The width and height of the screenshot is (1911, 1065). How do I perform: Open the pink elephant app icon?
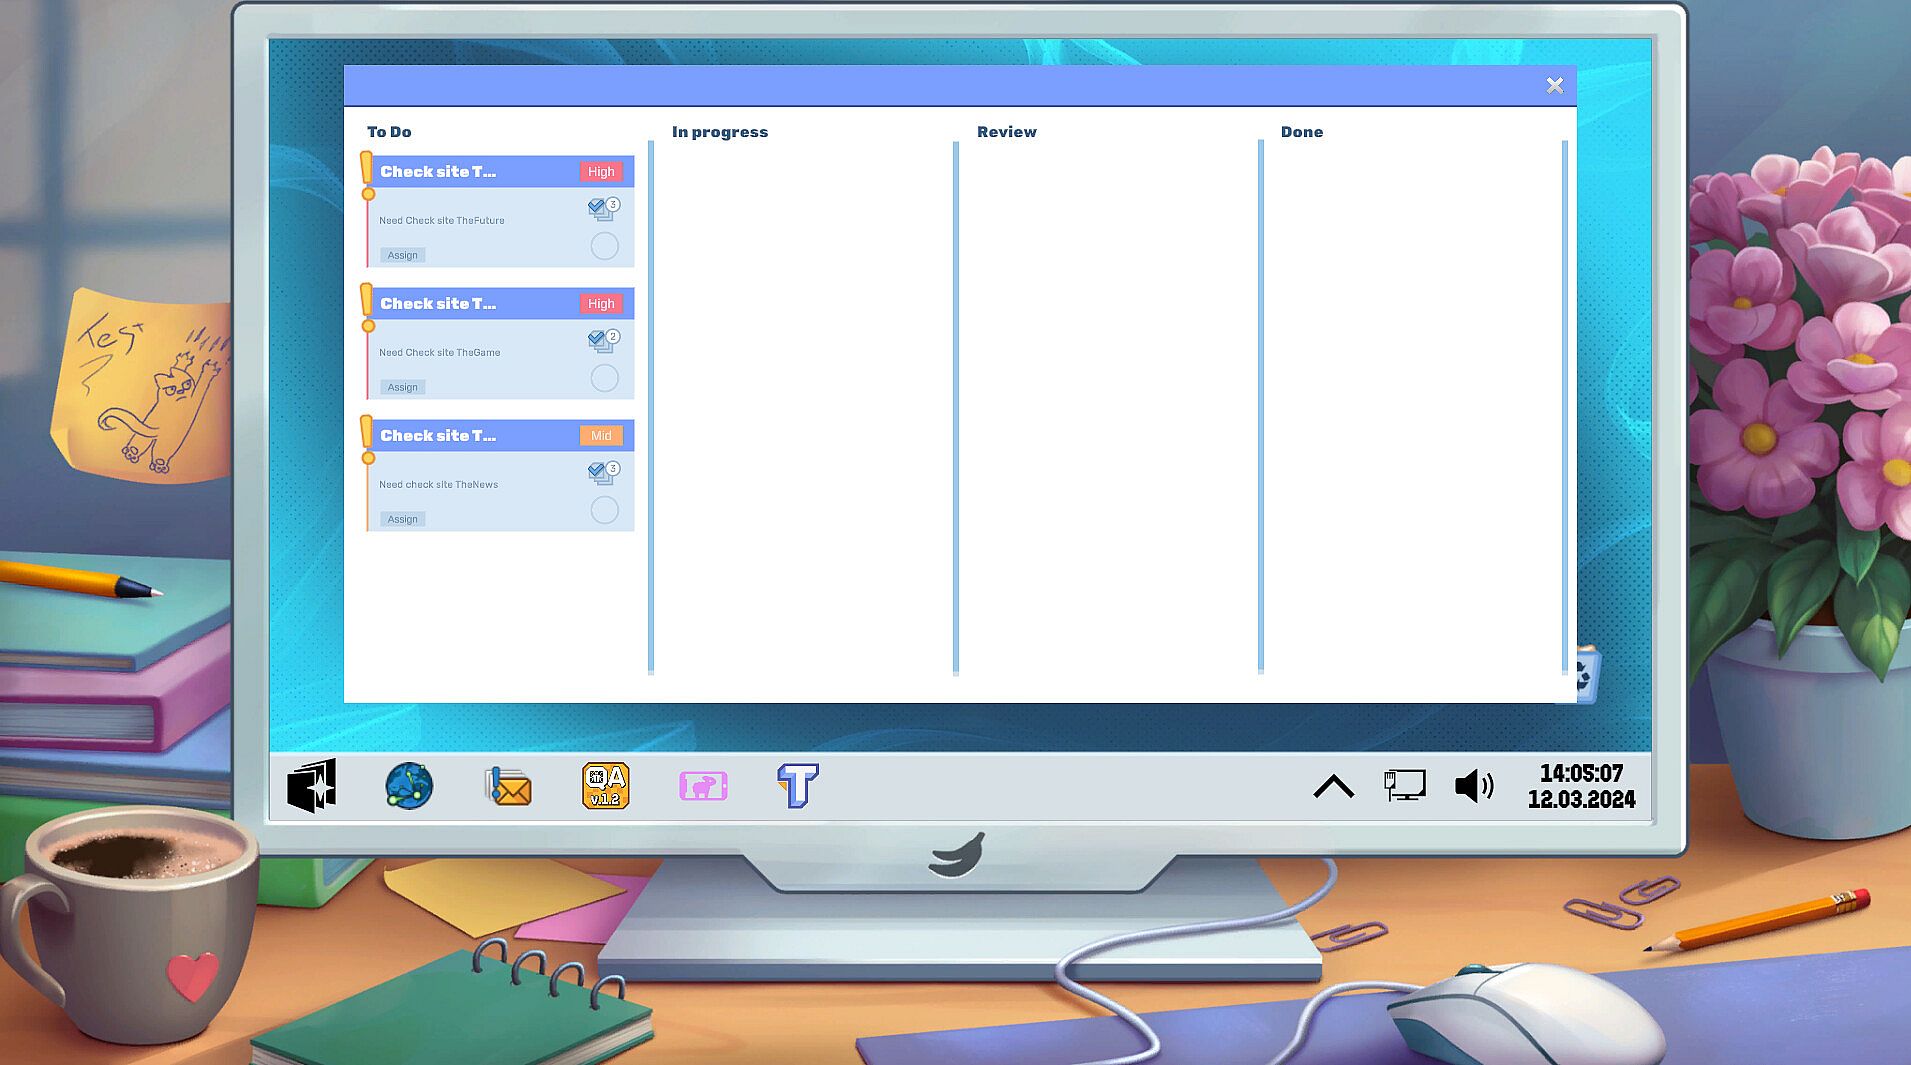tap(703, 786)
